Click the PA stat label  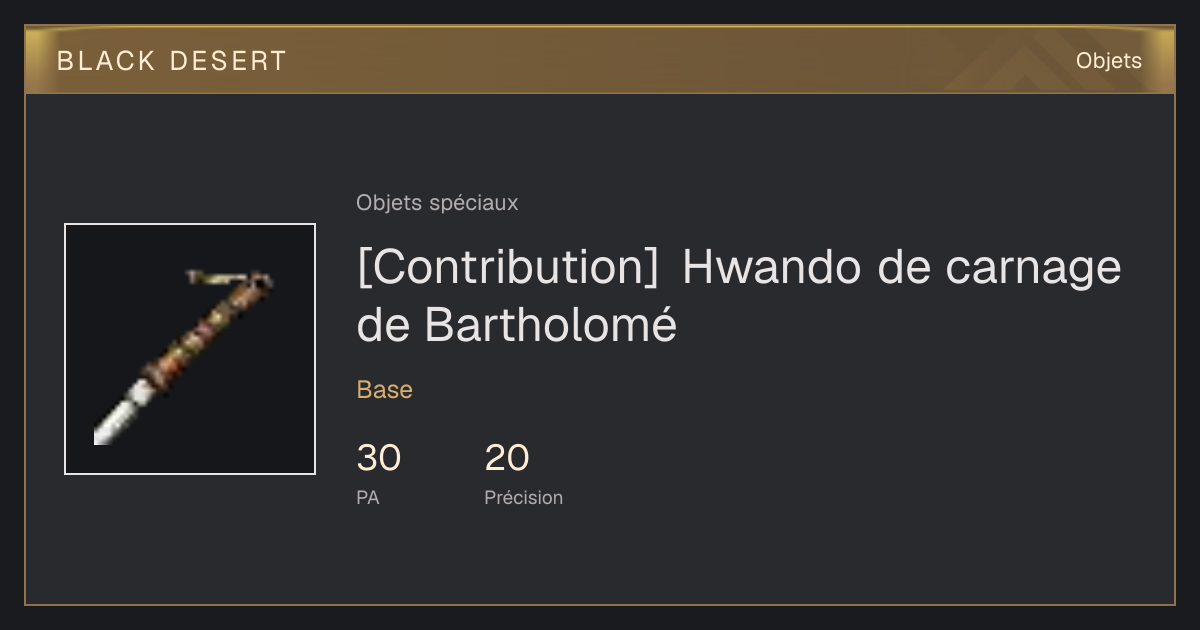click(368, 497)
